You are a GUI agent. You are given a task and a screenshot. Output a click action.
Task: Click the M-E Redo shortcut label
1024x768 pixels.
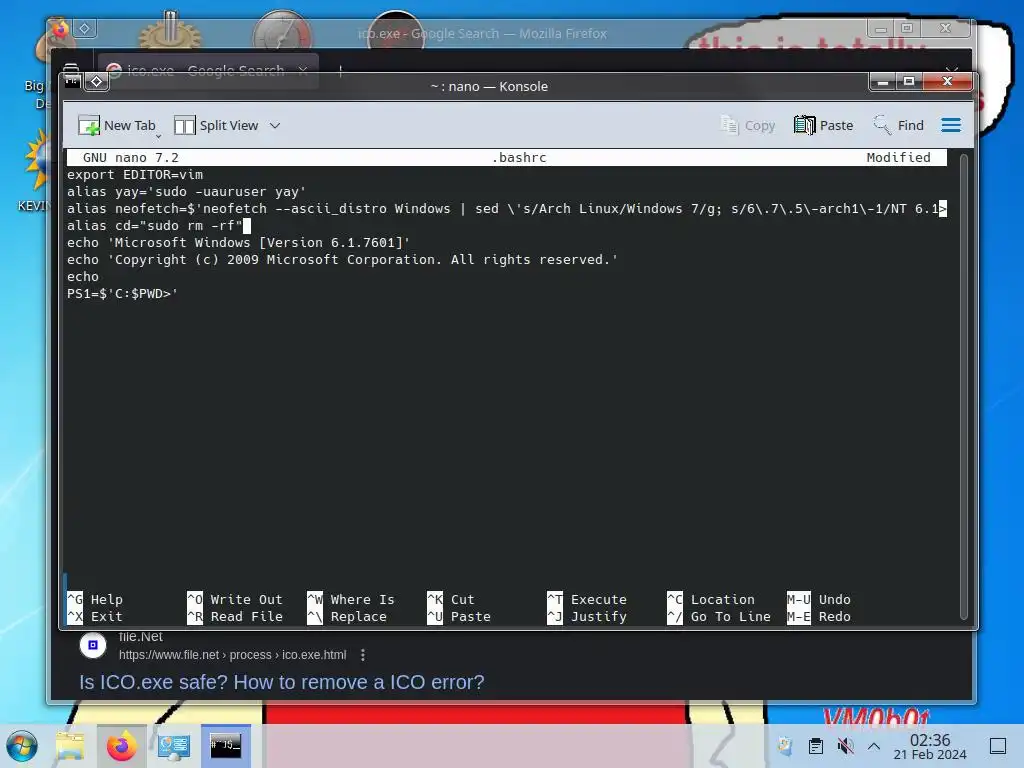click(818, 616)
